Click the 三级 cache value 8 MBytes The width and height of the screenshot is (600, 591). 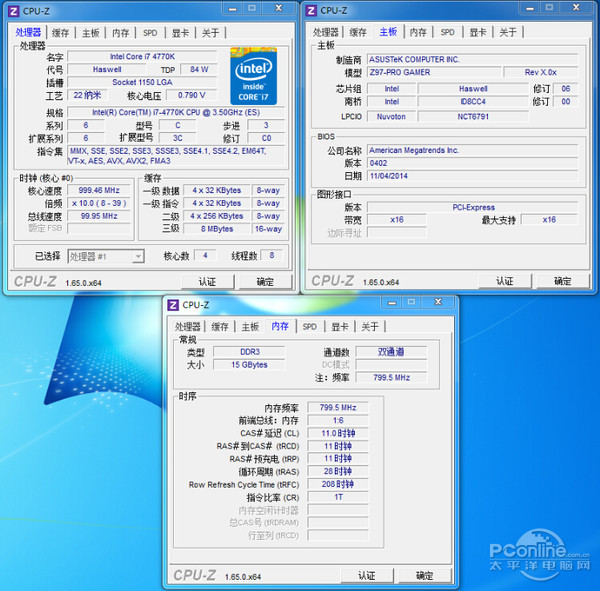click(x=217, y=229)
